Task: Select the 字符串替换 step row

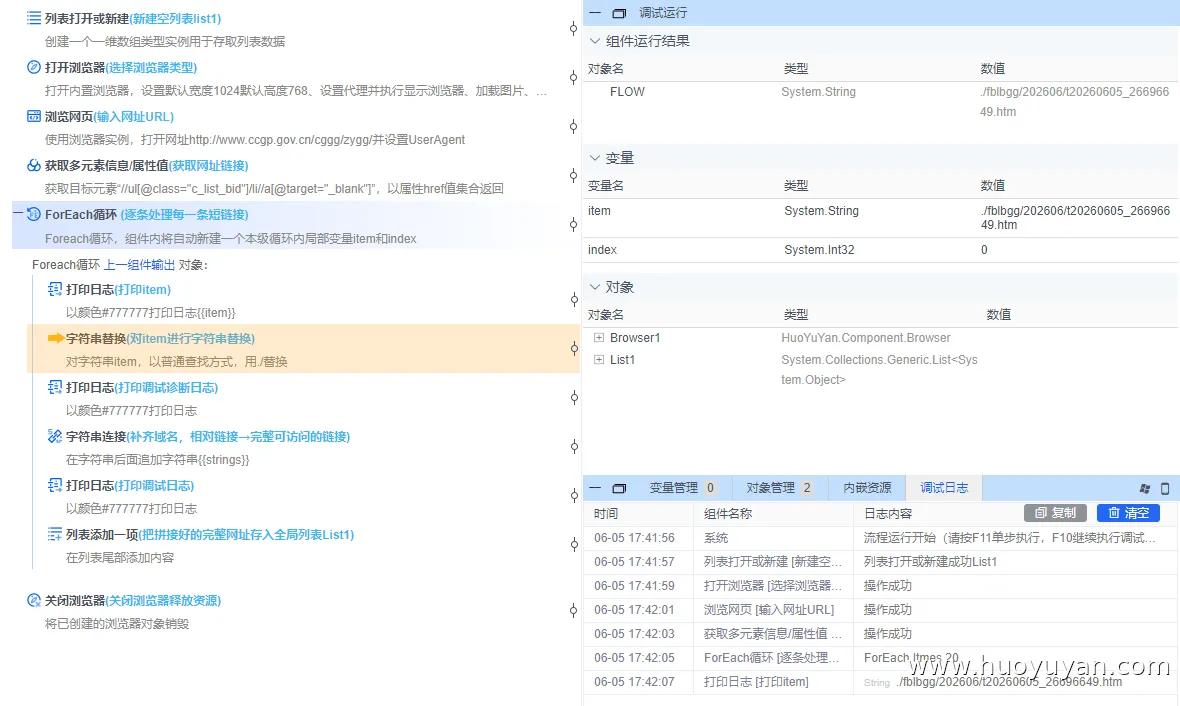Action: tap(303, 348)
